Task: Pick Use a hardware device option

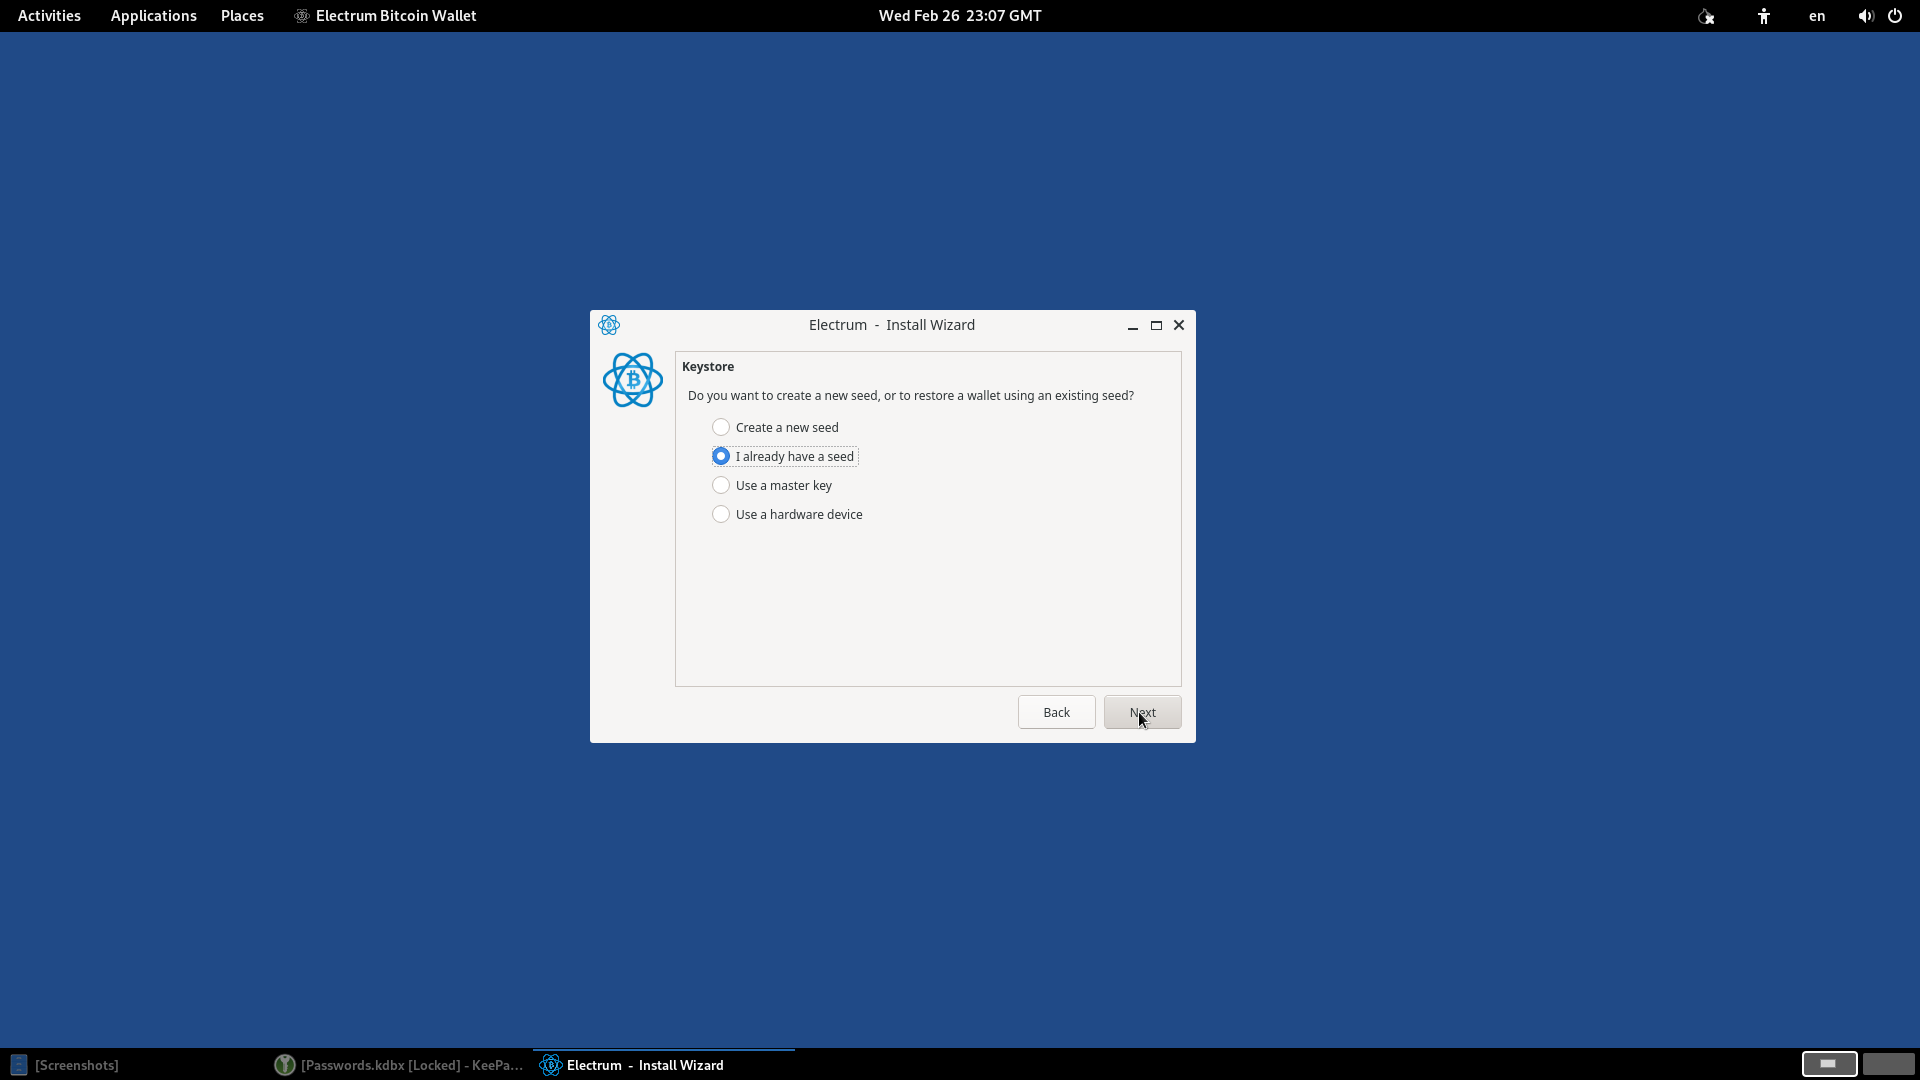Action: (721, 514)
